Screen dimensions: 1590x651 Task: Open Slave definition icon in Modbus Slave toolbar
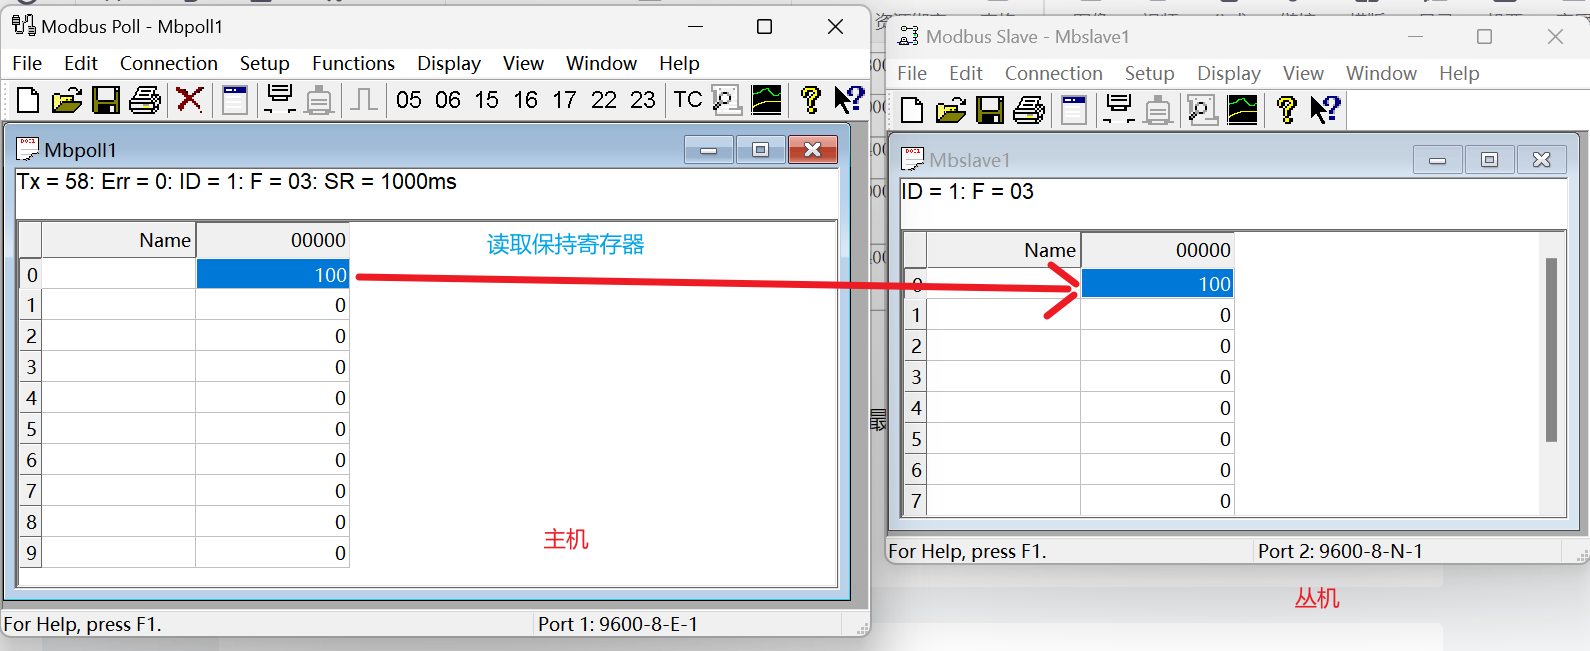(1074, 110)
